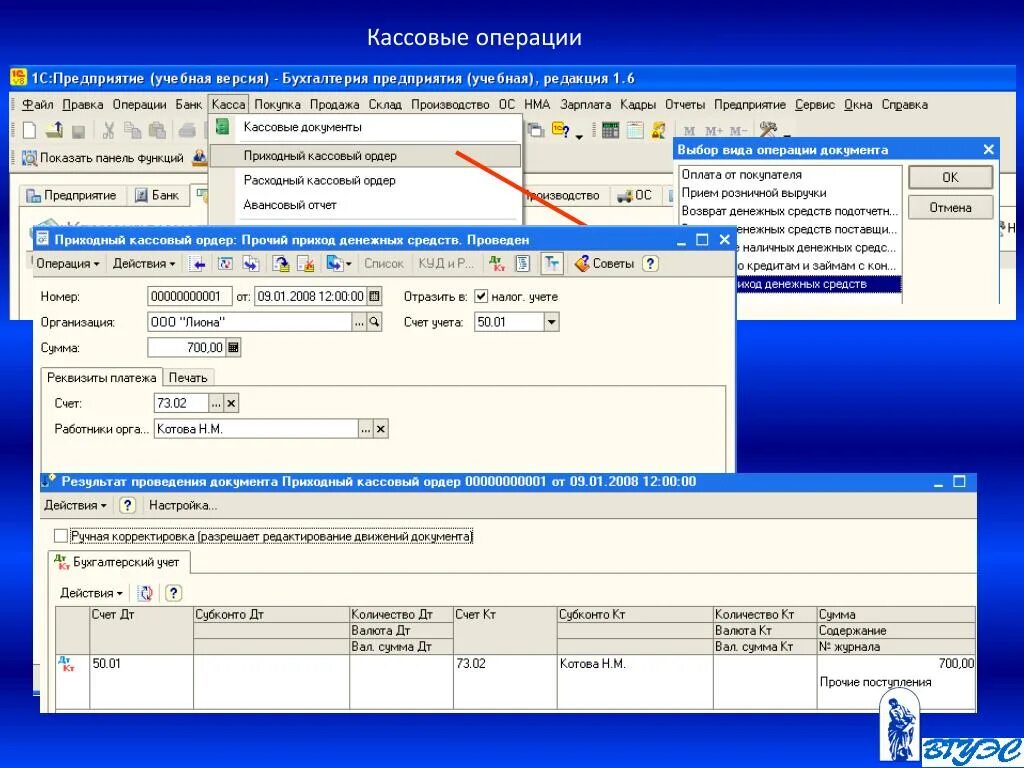
Task: Select Расходный кассовый ордер menu entry
Action: click(x=366, y=180)
